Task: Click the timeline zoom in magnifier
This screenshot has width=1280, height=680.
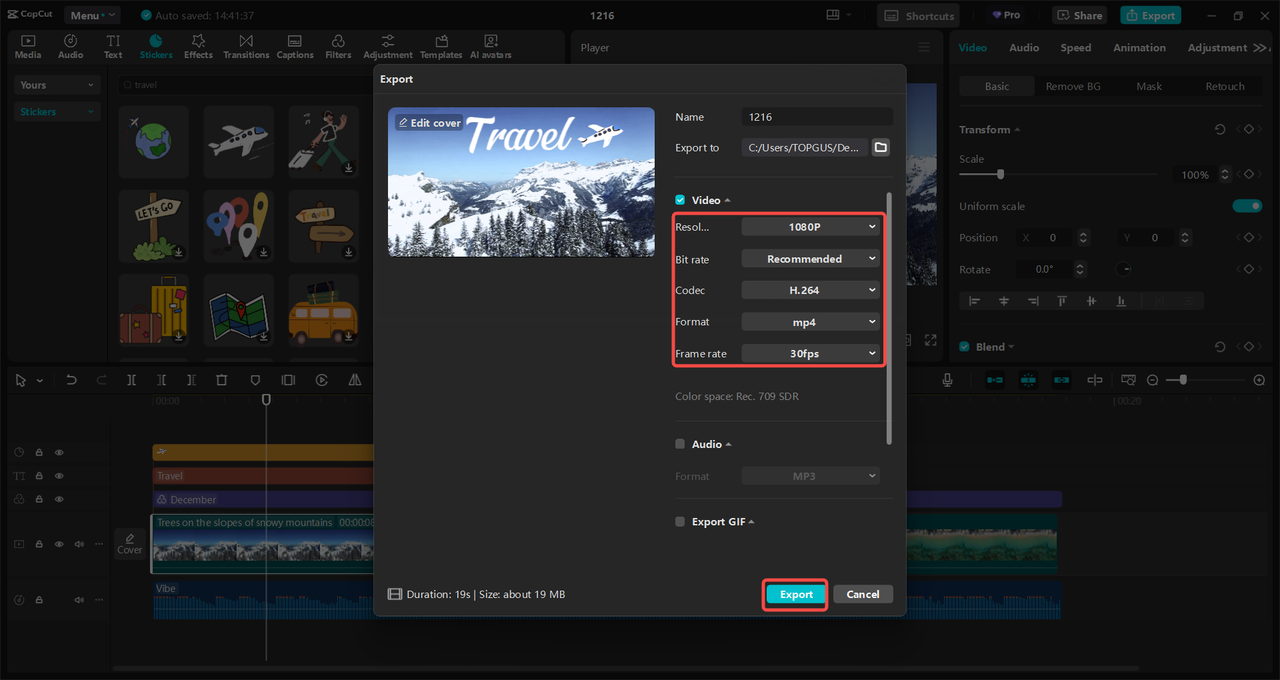Action: point(1259,380)
